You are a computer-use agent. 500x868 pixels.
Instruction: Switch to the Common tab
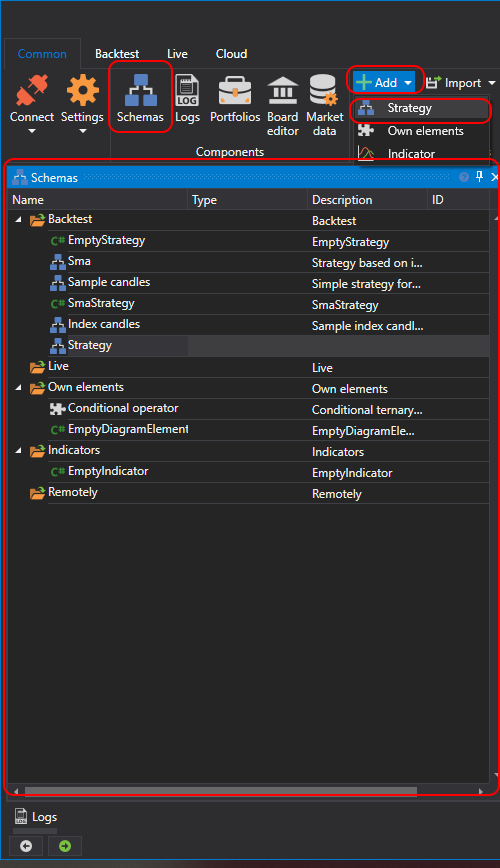(x=42, y=54)
